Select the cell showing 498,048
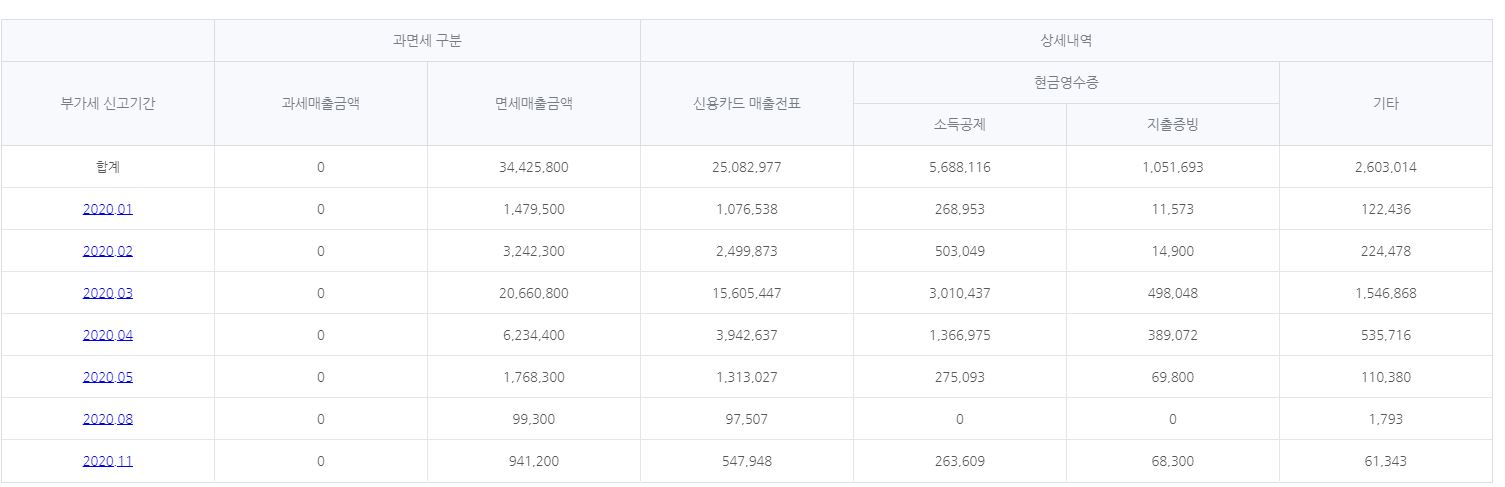The height and width of the screenshot is (487, 1505). [x=1172, y=293]
